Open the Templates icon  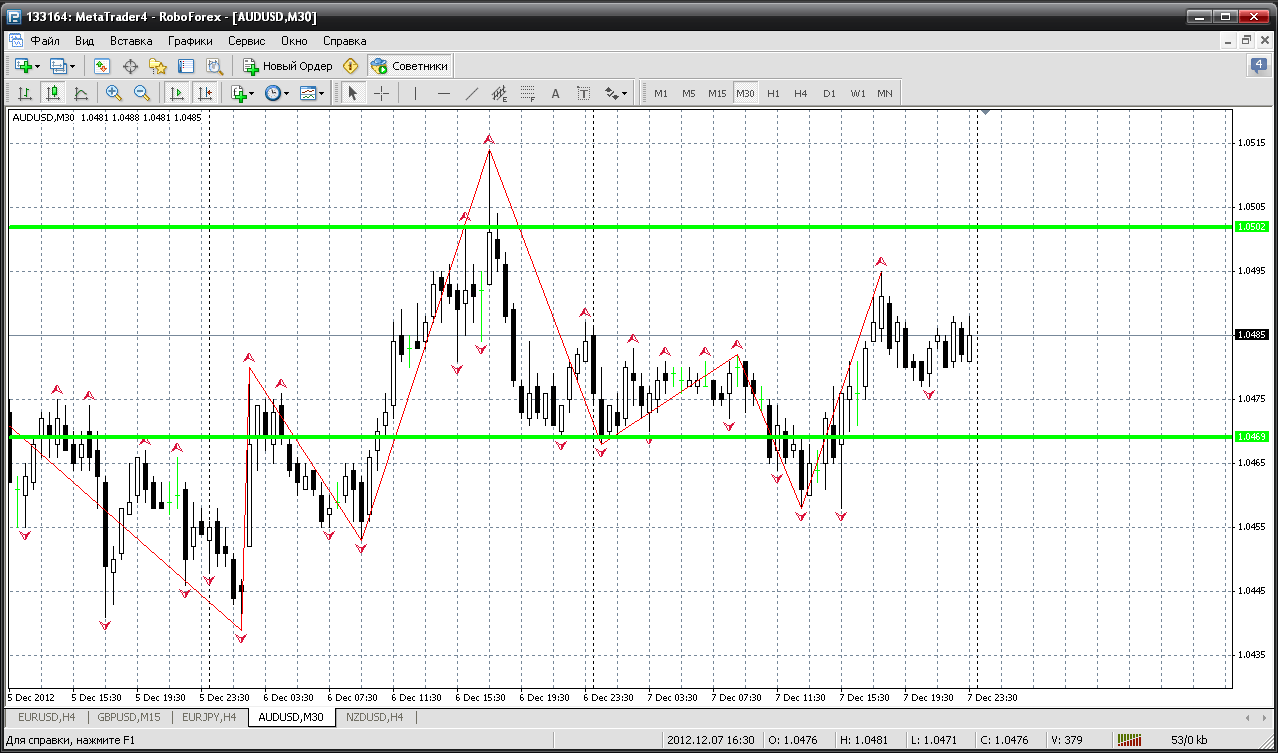click(308, 93)
